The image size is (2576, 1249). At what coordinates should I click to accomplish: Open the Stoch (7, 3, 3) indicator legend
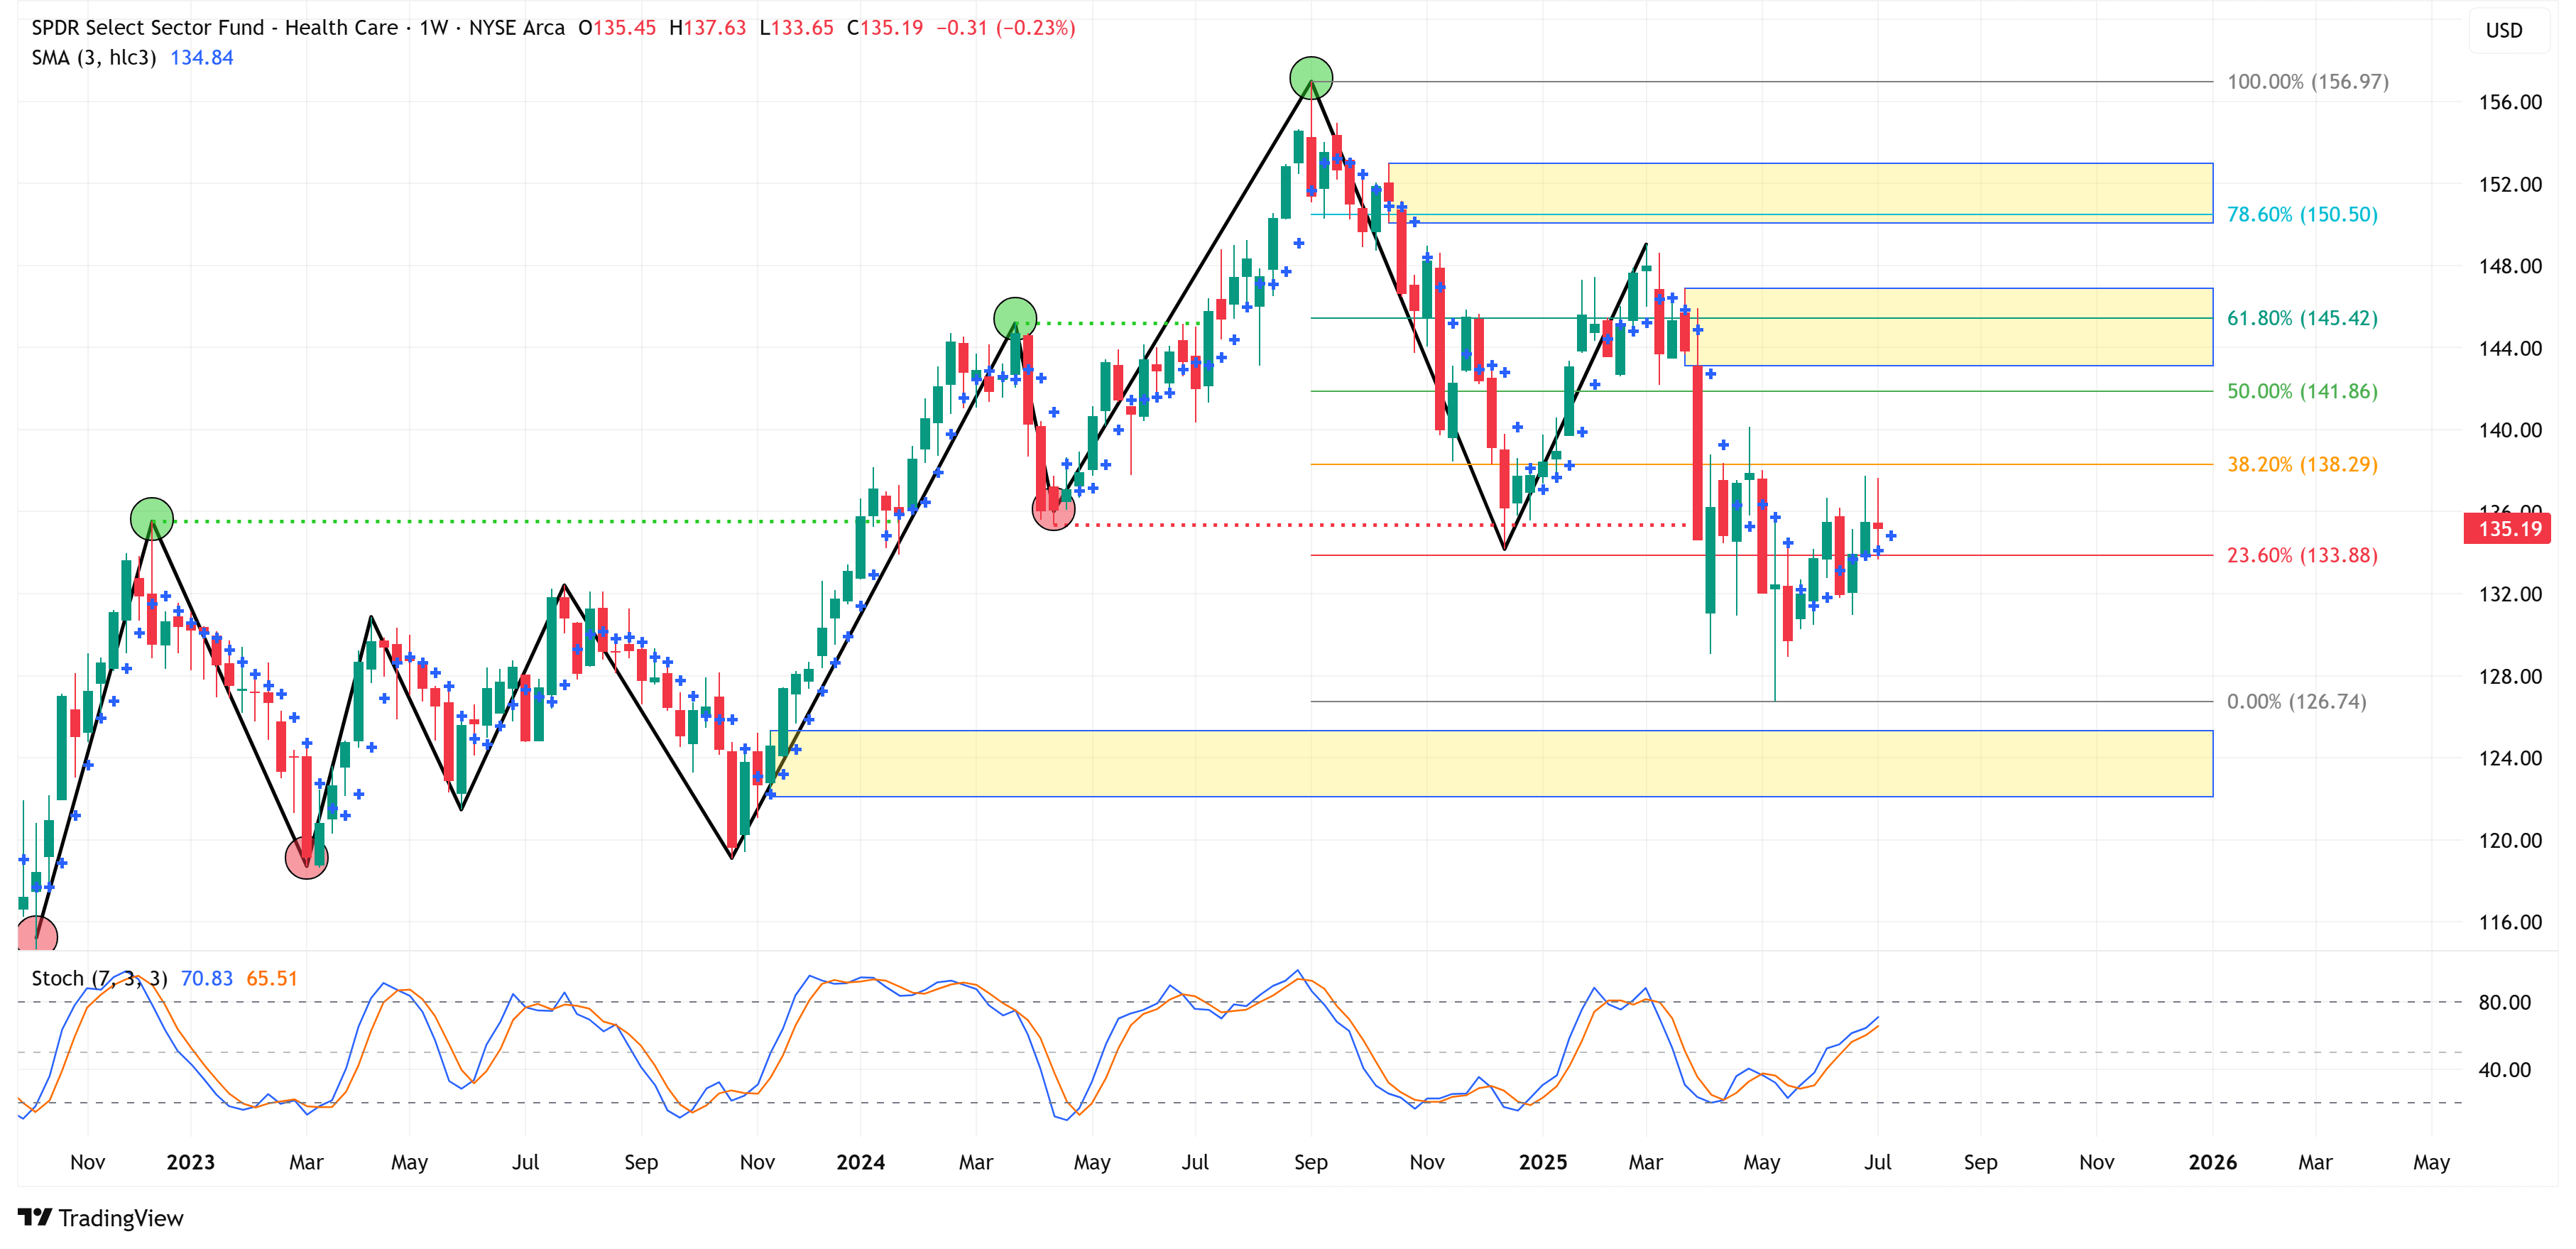click(x=99, y=978)
